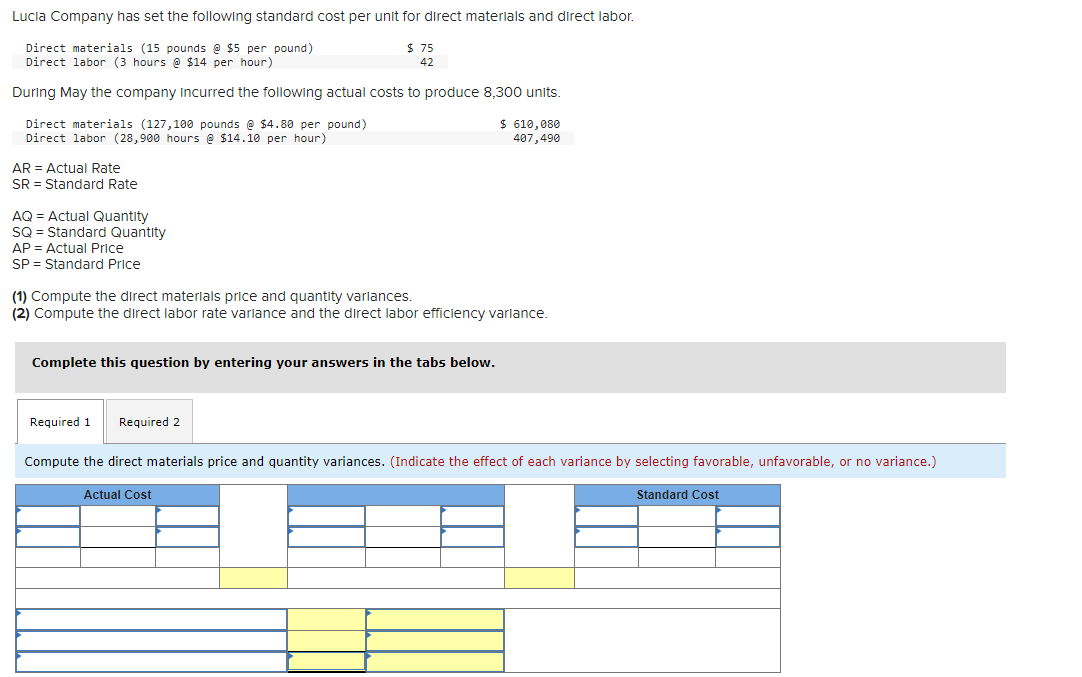Open first-row left dropdown under Actual Cost

pyautogui.click(x=48, y=516)
